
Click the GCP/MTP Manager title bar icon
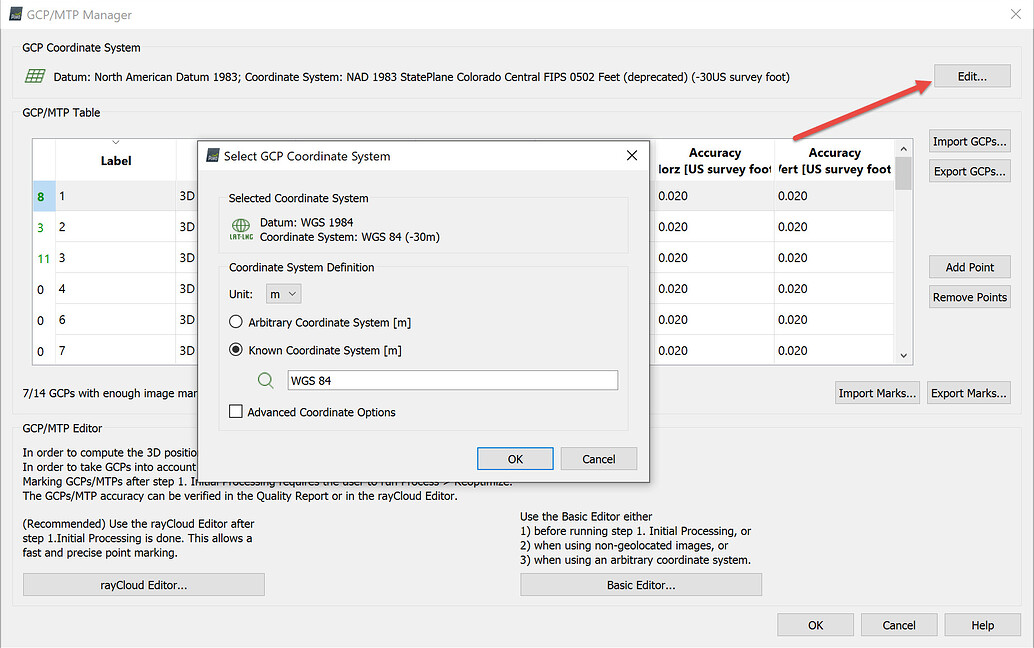14,14
